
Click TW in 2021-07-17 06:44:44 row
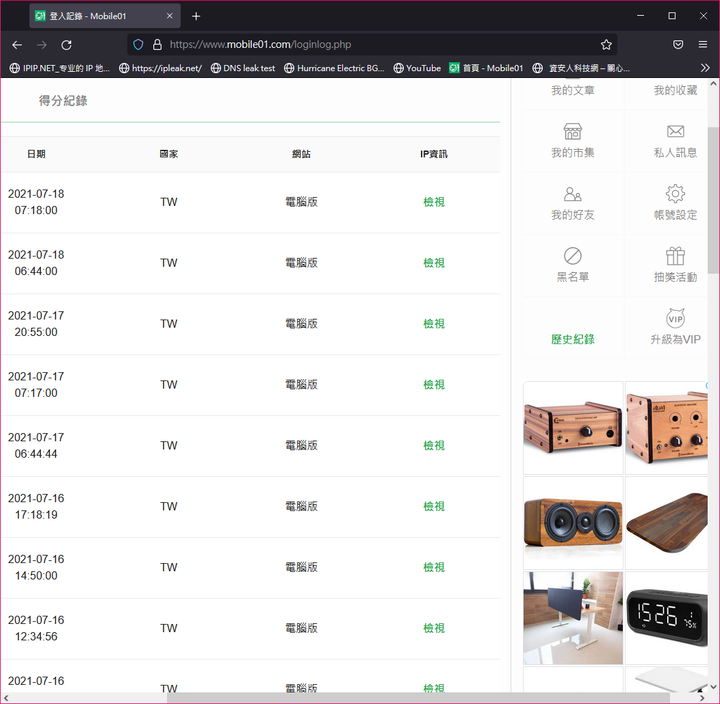169,445
